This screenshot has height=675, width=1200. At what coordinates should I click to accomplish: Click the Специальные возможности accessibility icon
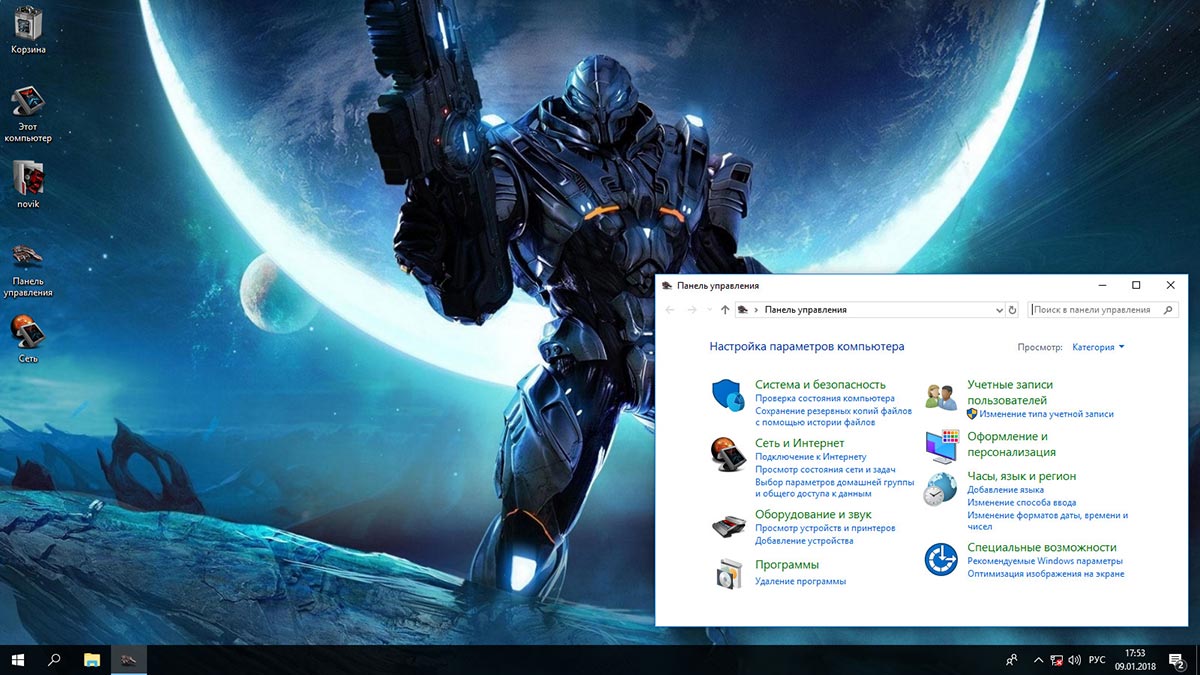940,560
